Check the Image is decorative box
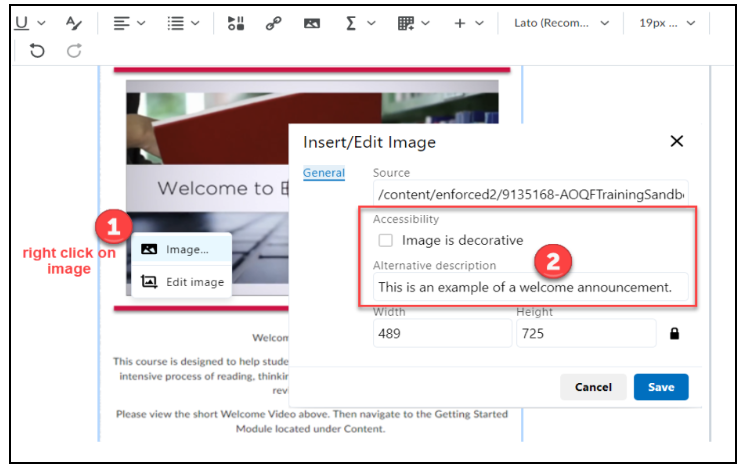 pyautogui.click(x=385, y=240)
